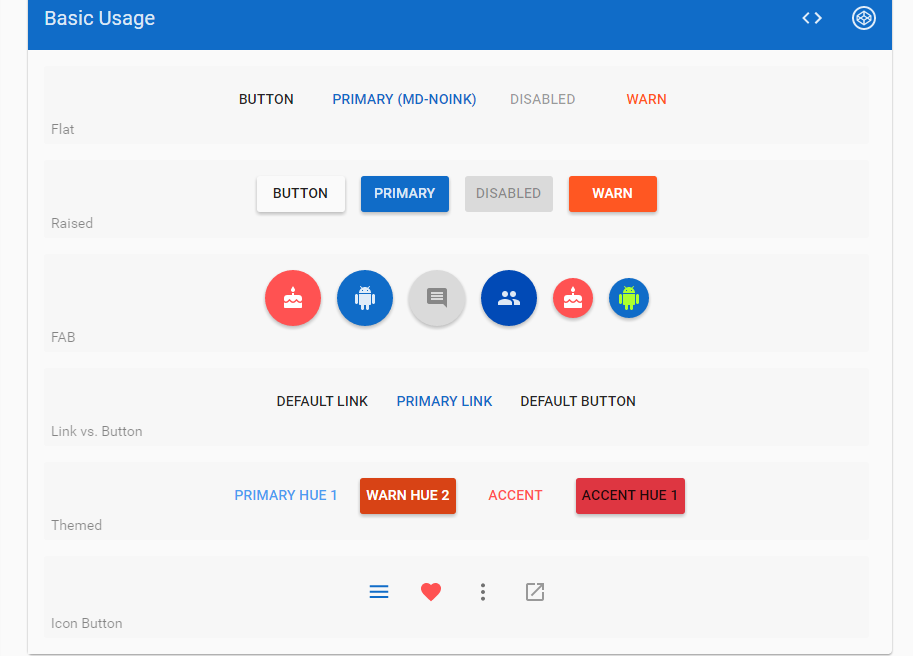Click the grey comment FAB button
The image size is (913, 656).
tap(437, 299)
